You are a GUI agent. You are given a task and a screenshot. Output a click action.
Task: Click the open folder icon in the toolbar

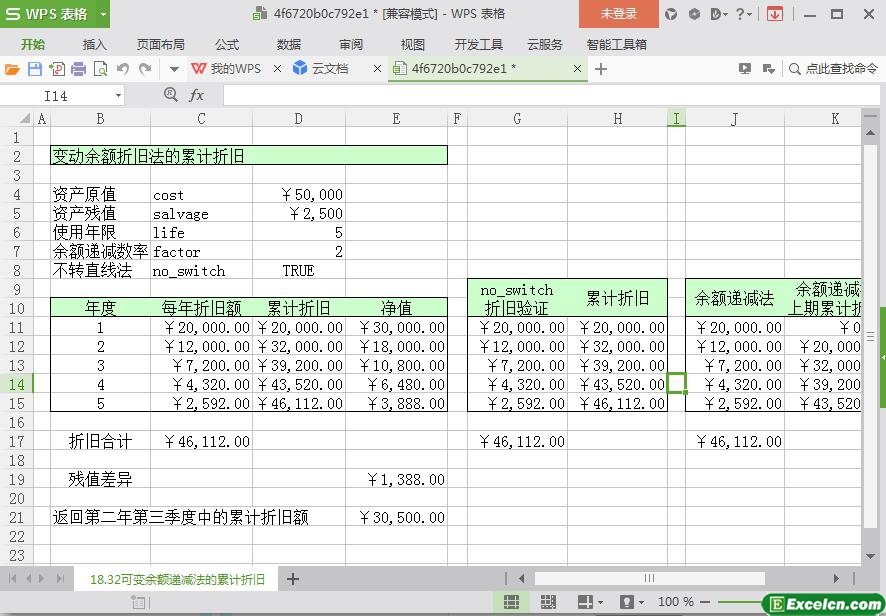pos(12,69)
